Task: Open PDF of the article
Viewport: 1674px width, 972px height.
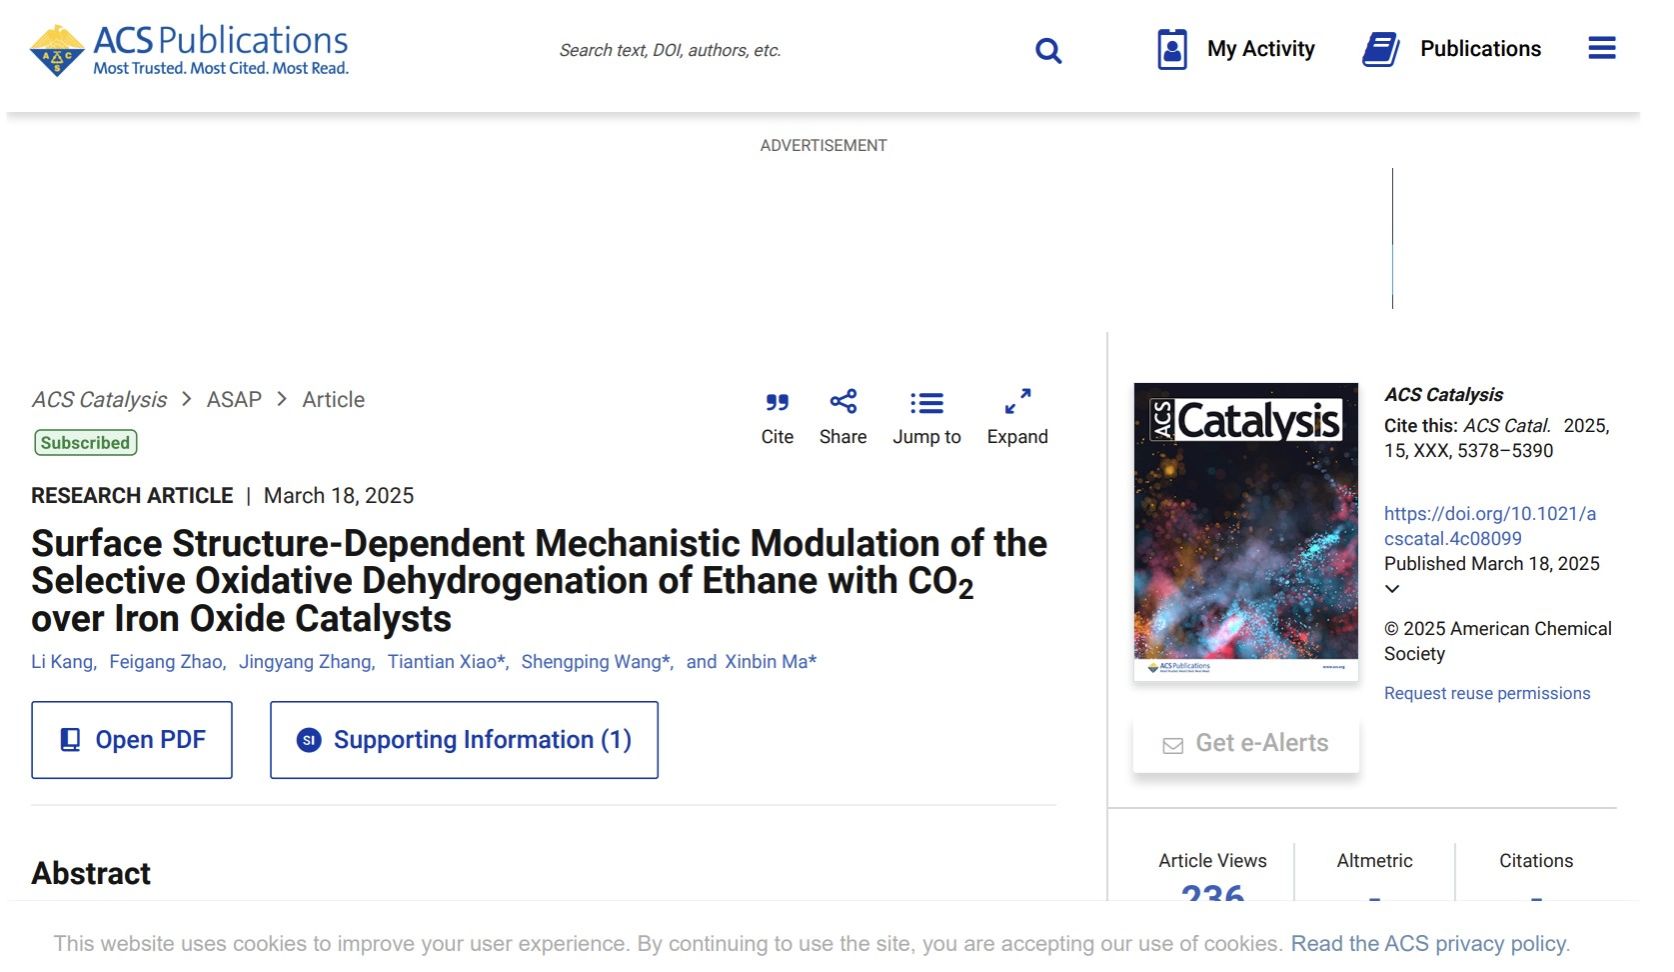Action: 132,740
